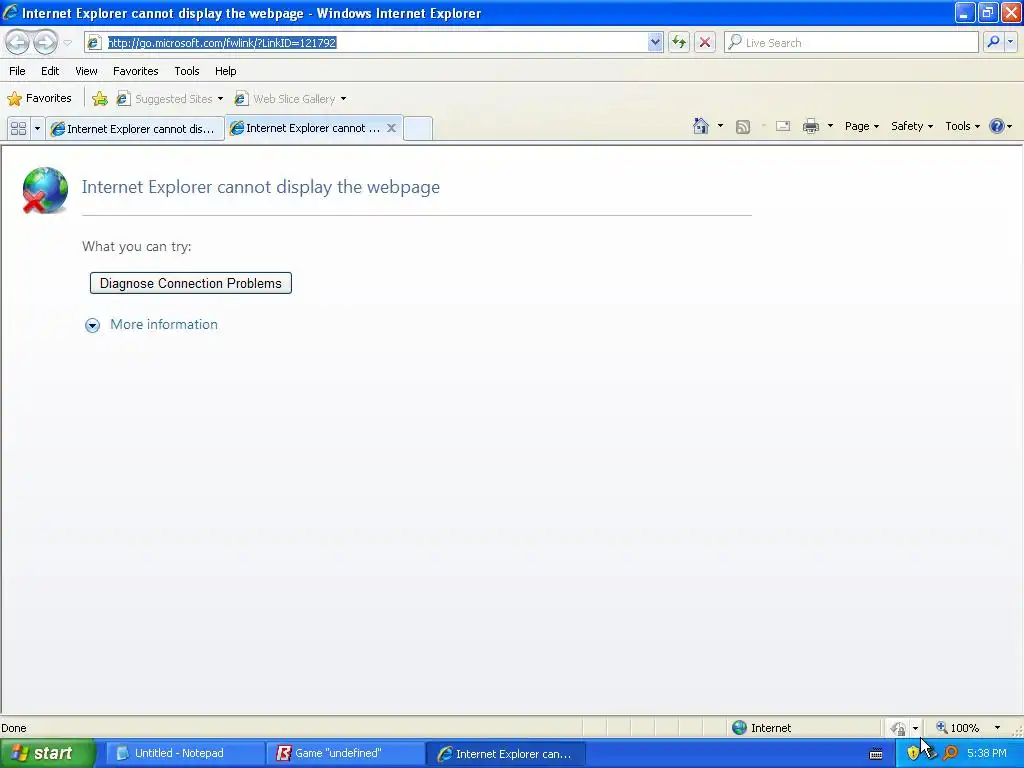Click the Web Slice Gallery page icon
1024x768 pixels.
coord(241,99)
